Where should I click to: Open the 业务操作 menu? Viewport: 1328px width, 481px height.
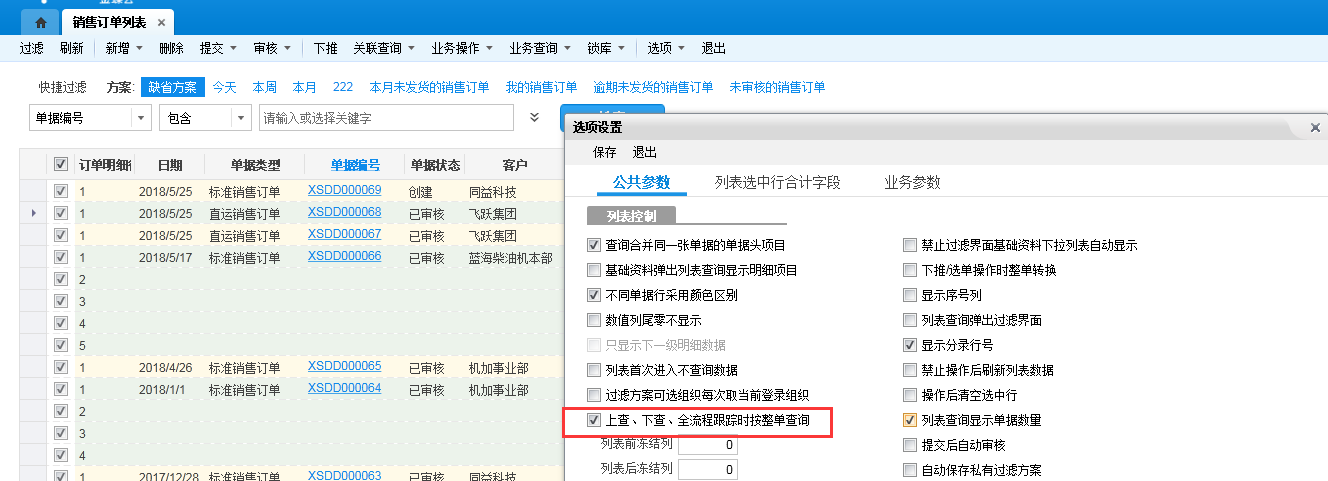pyautogui.click(x=461, y=48)
